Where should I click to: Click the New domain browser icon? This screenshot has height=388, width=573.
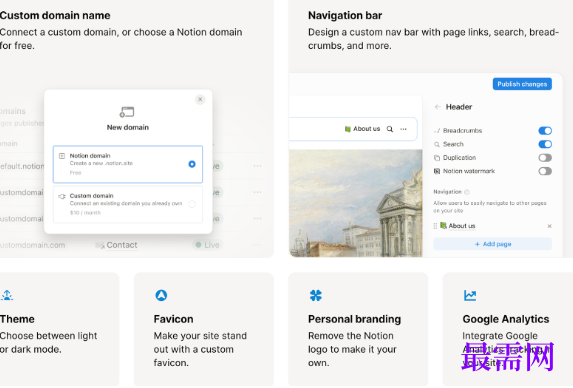click(x=127, y=112)
